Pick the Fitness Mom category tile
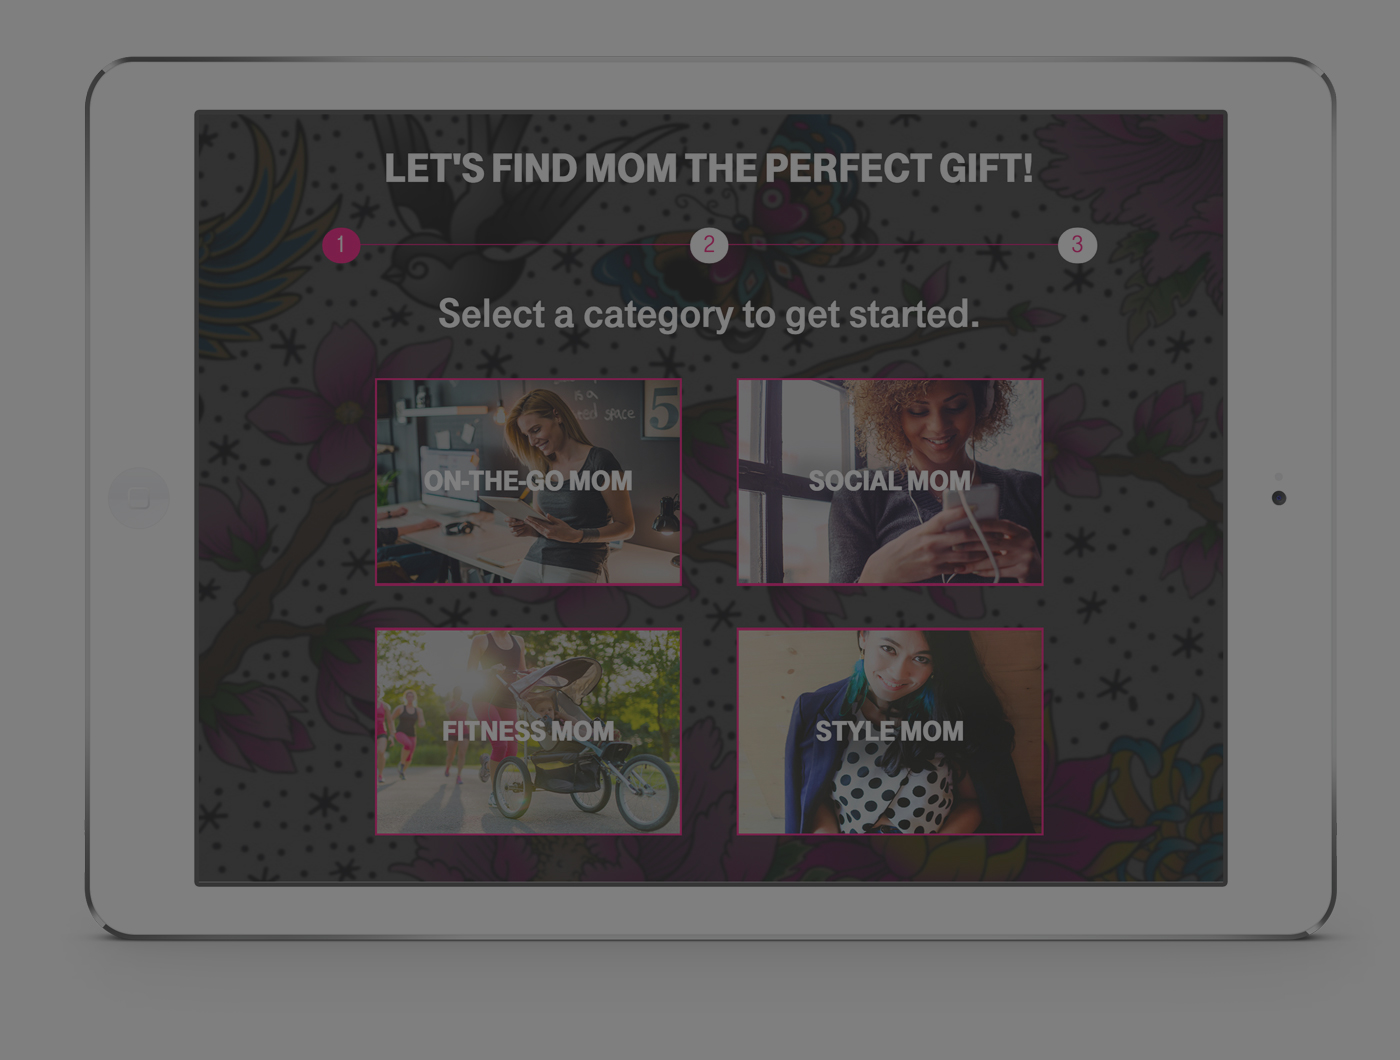The image size is (1400, 1060). click(x=528, y=731)
